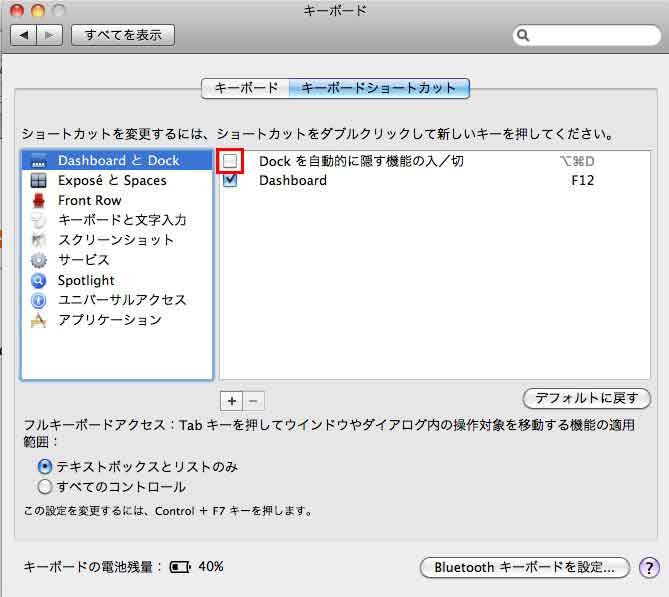The height and width of the screenshot is (597, 669).
Task: Select すべてのコントロール radio button
Action: pyautogui.click(x=44, y=487)
